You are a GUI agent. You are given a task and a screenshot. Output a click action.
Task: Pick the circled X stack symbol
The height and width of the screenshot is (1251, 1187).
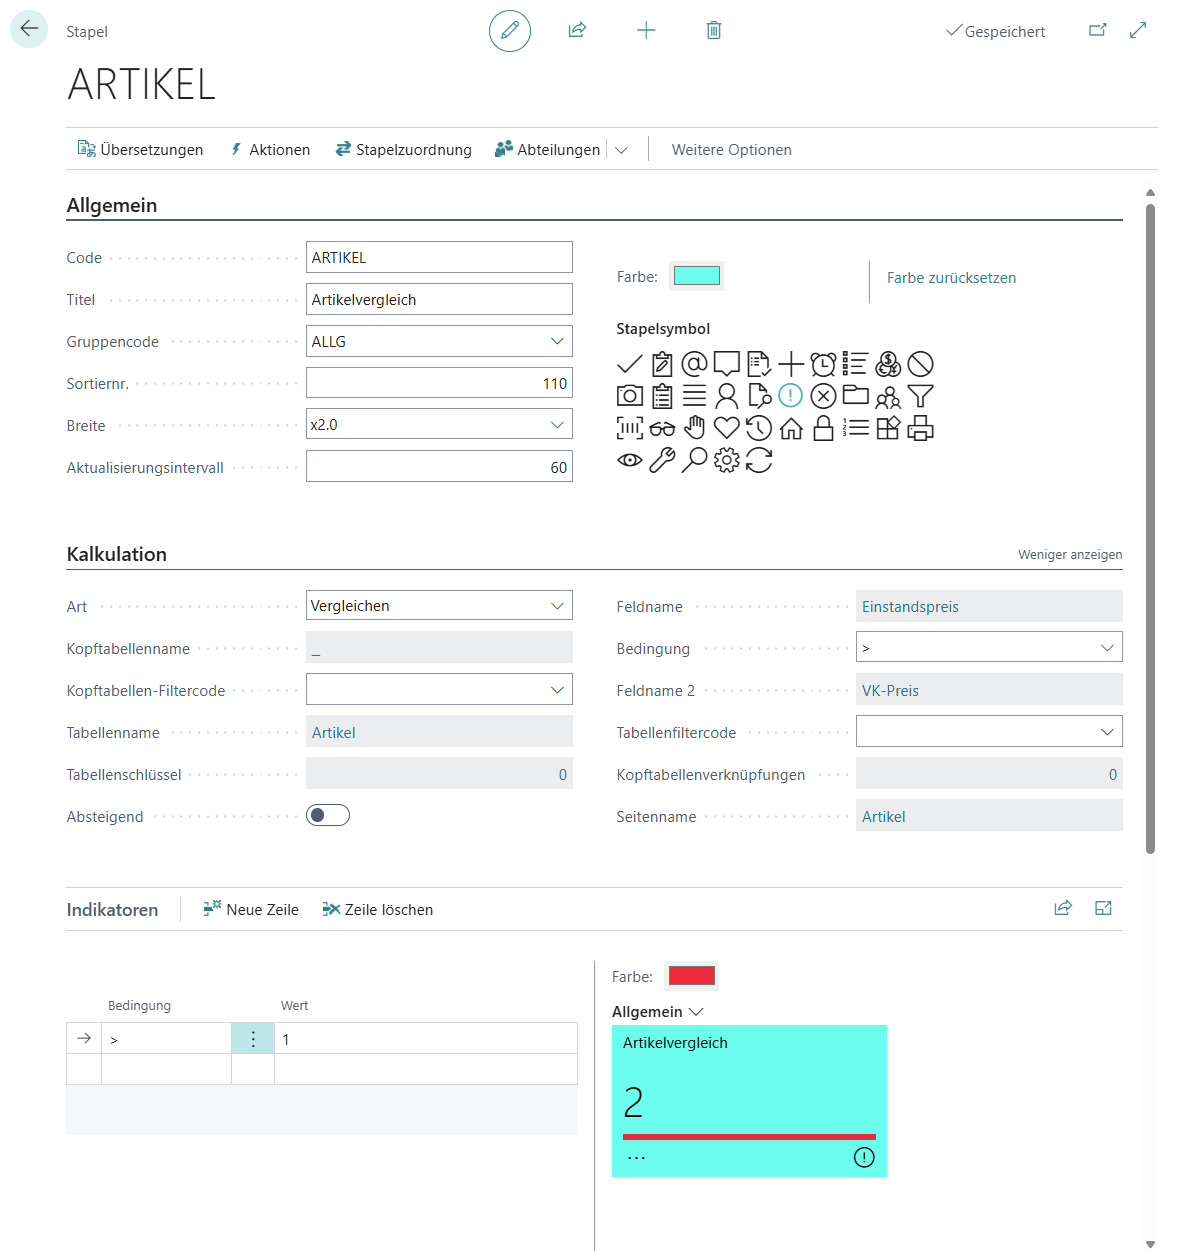point(823,396)
